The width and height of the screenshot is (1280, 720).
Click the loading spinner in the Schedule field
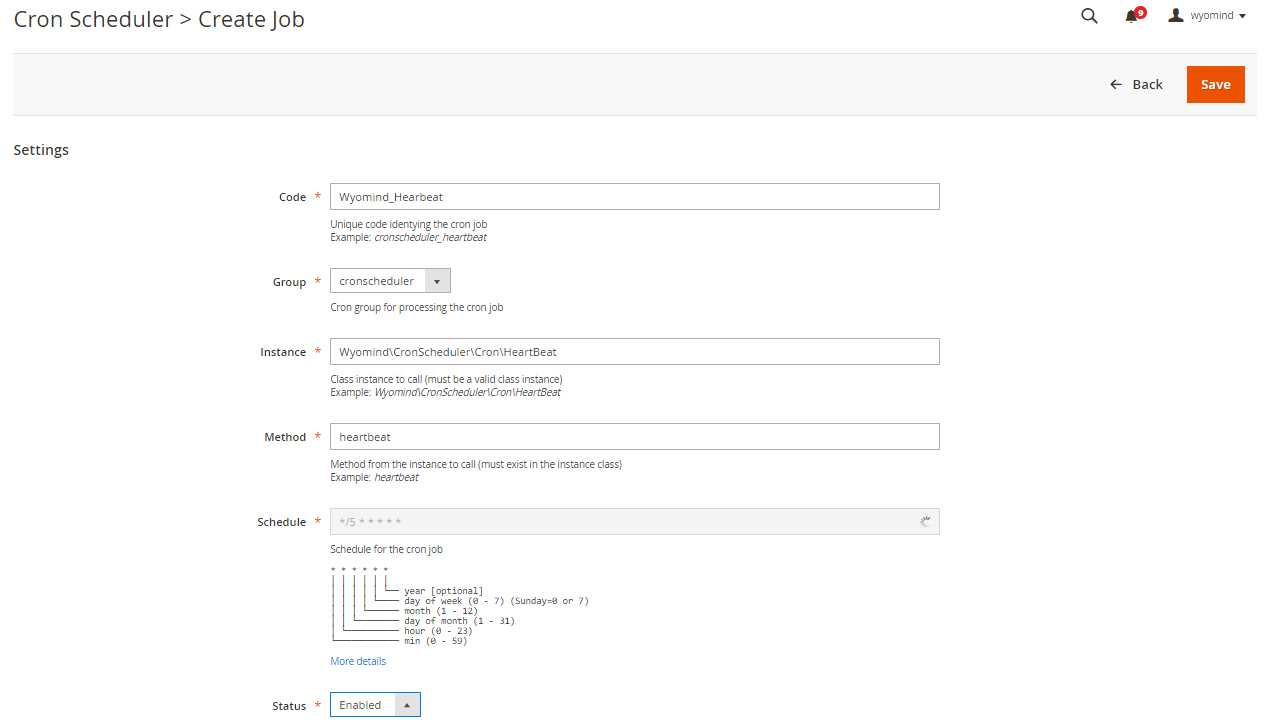point(925,521)
